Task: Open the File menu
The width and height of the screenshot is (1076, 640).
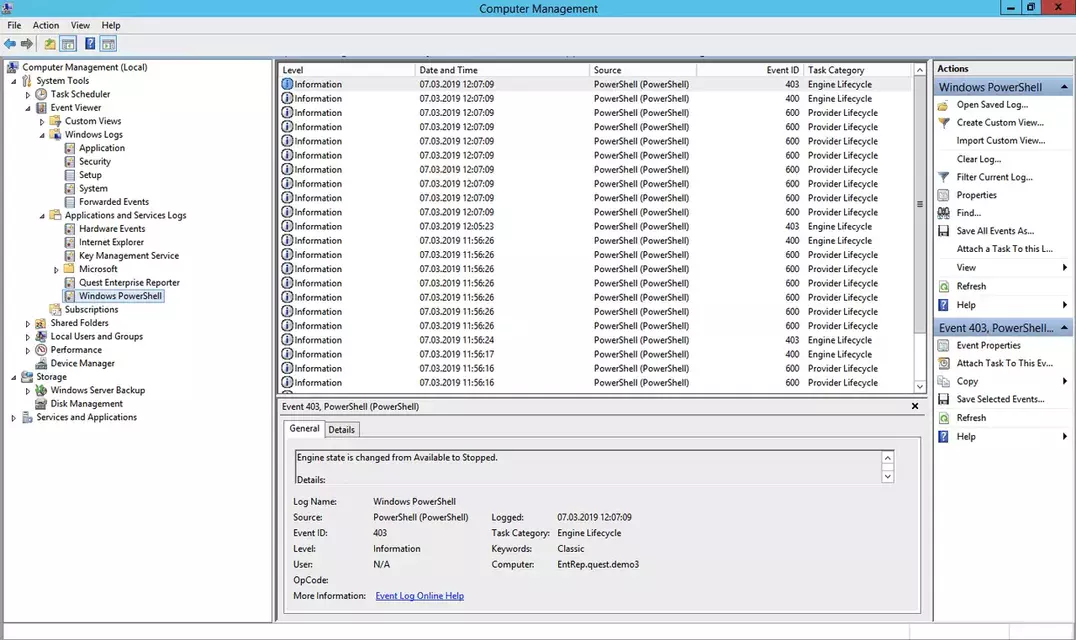Action: (14, 25)
